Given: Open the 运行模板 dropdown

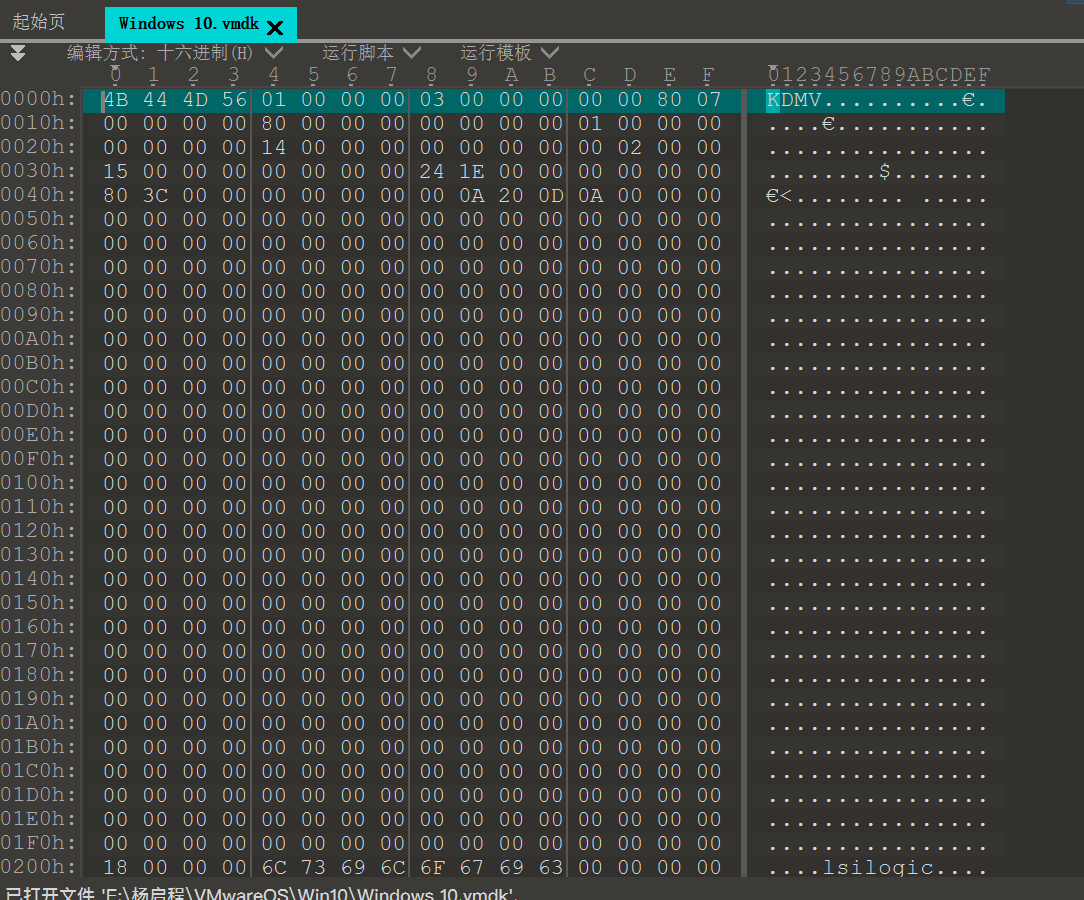Looking at the screenshot, I should [510, 53].
